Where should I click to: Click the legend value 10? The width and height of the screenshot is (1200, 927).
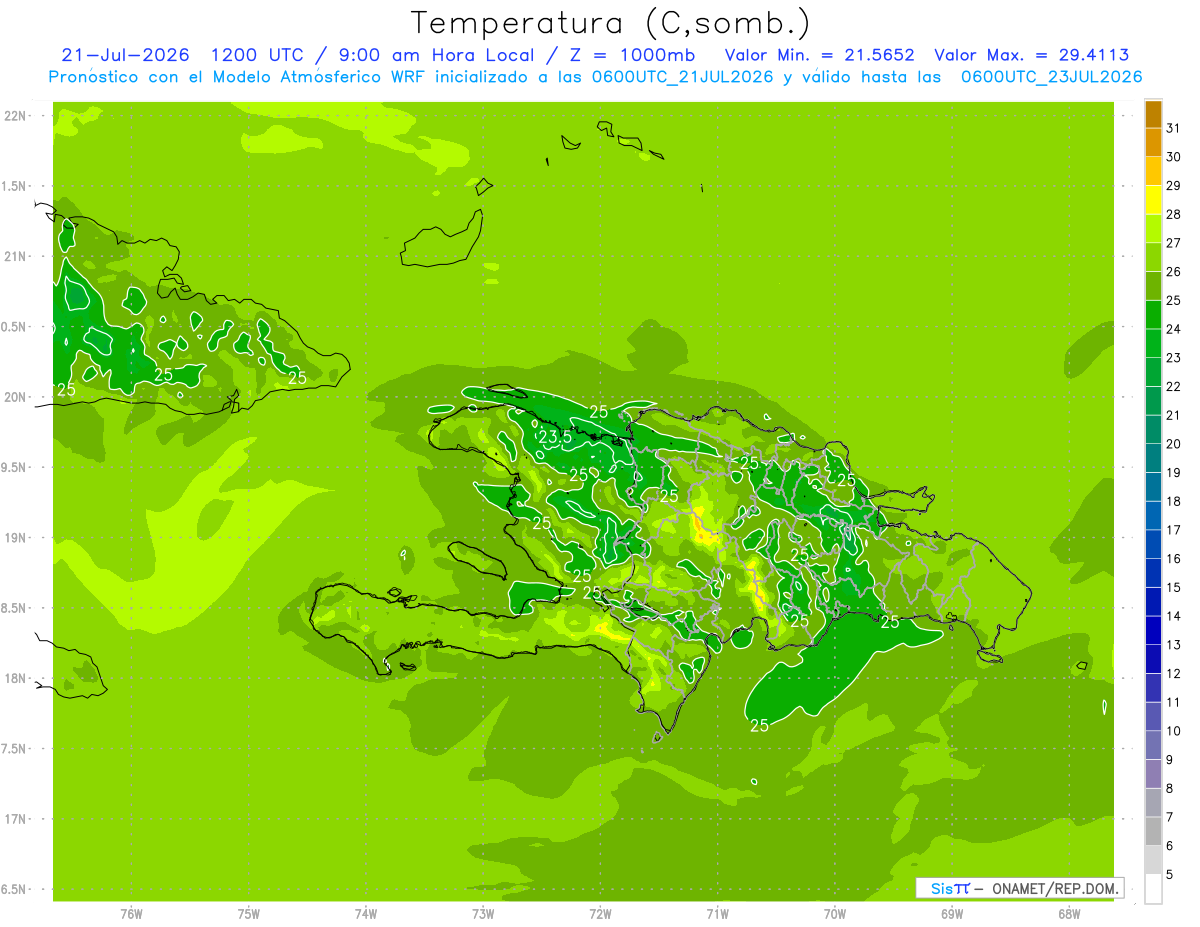tap(1173, 731)
